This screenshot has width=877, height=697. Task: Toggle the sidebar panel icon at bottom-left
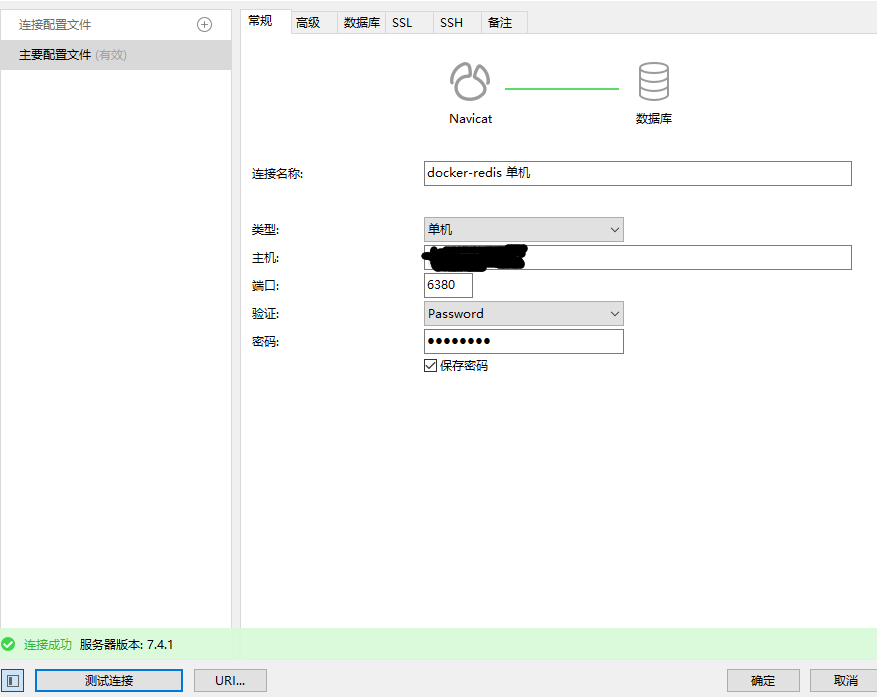pyautogui.click(x=11, y=681)
